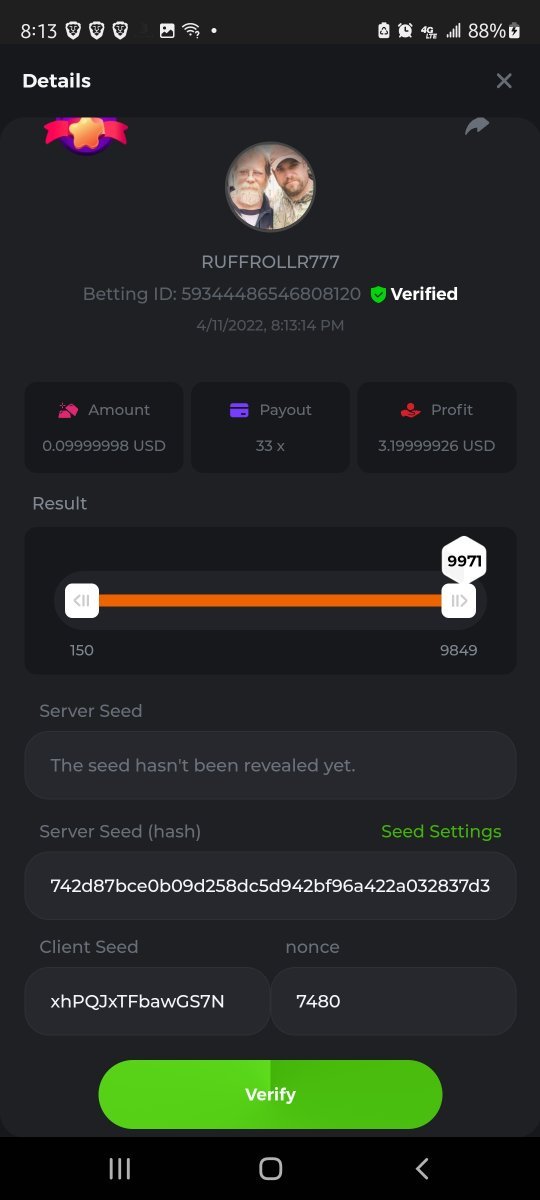This screenshot has width=540, height=1200.
Task: Select the nonce field showing 7480
Action: click(x=393, y=1001)
